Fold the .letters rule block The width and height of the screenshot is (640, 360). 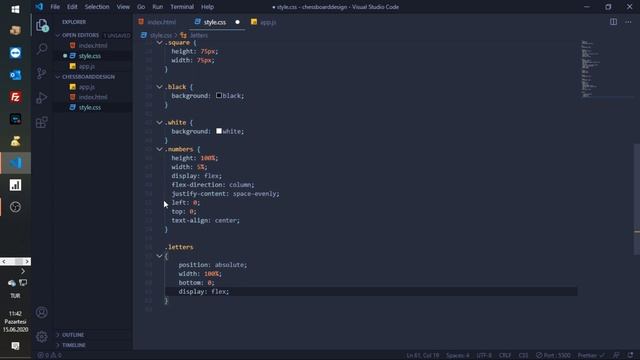tap(159, 256)
